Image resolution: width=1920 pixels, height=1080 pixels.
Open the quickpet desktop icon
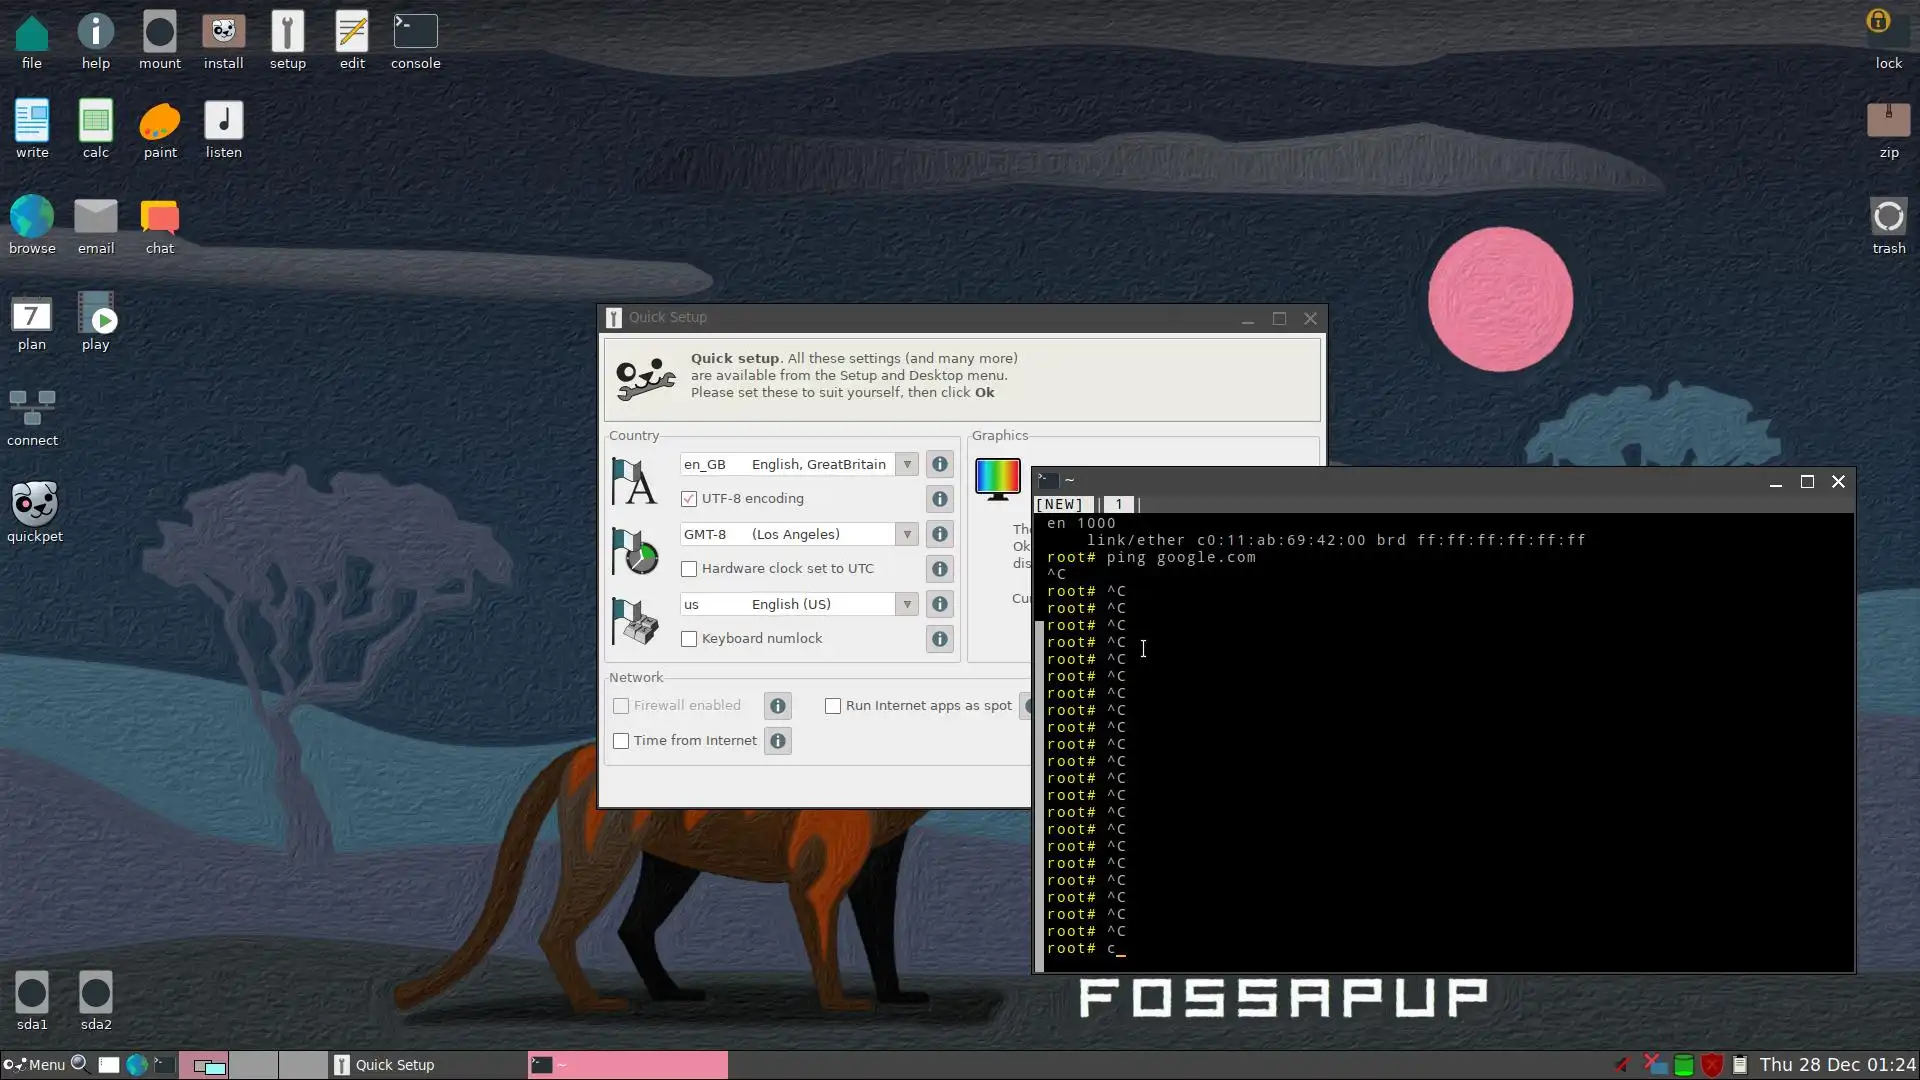point(34,504)
